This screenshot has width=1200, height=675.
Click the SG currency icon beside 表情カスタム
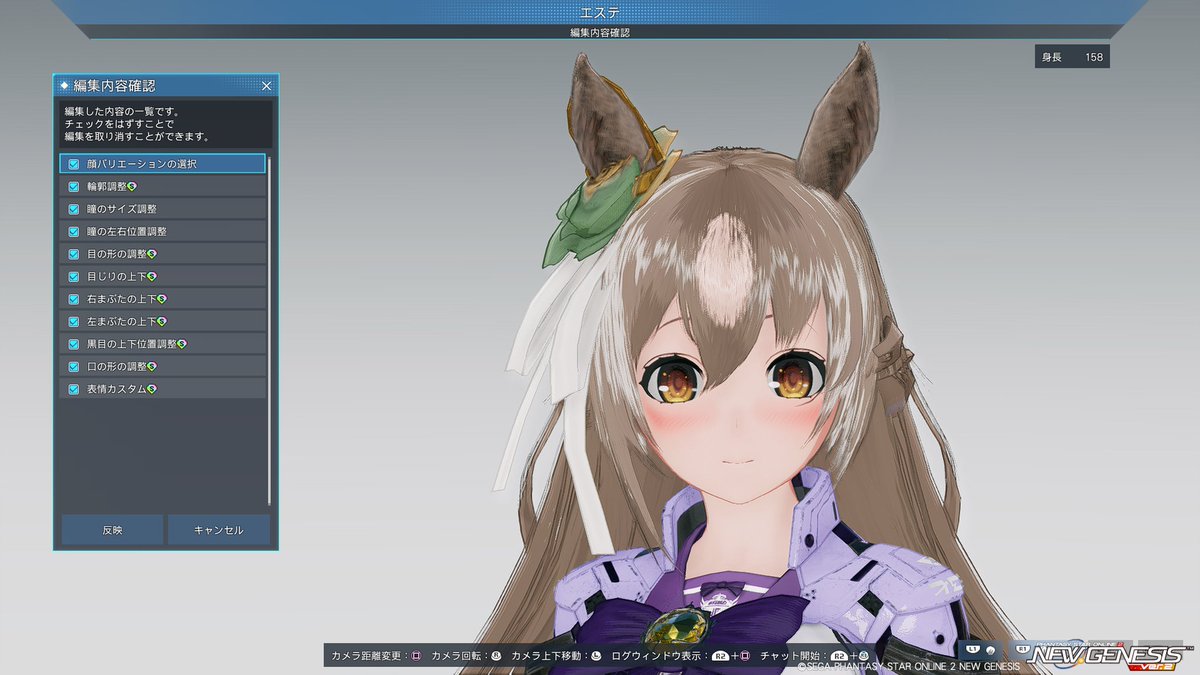pyautogui.click(x=152, y=389)
